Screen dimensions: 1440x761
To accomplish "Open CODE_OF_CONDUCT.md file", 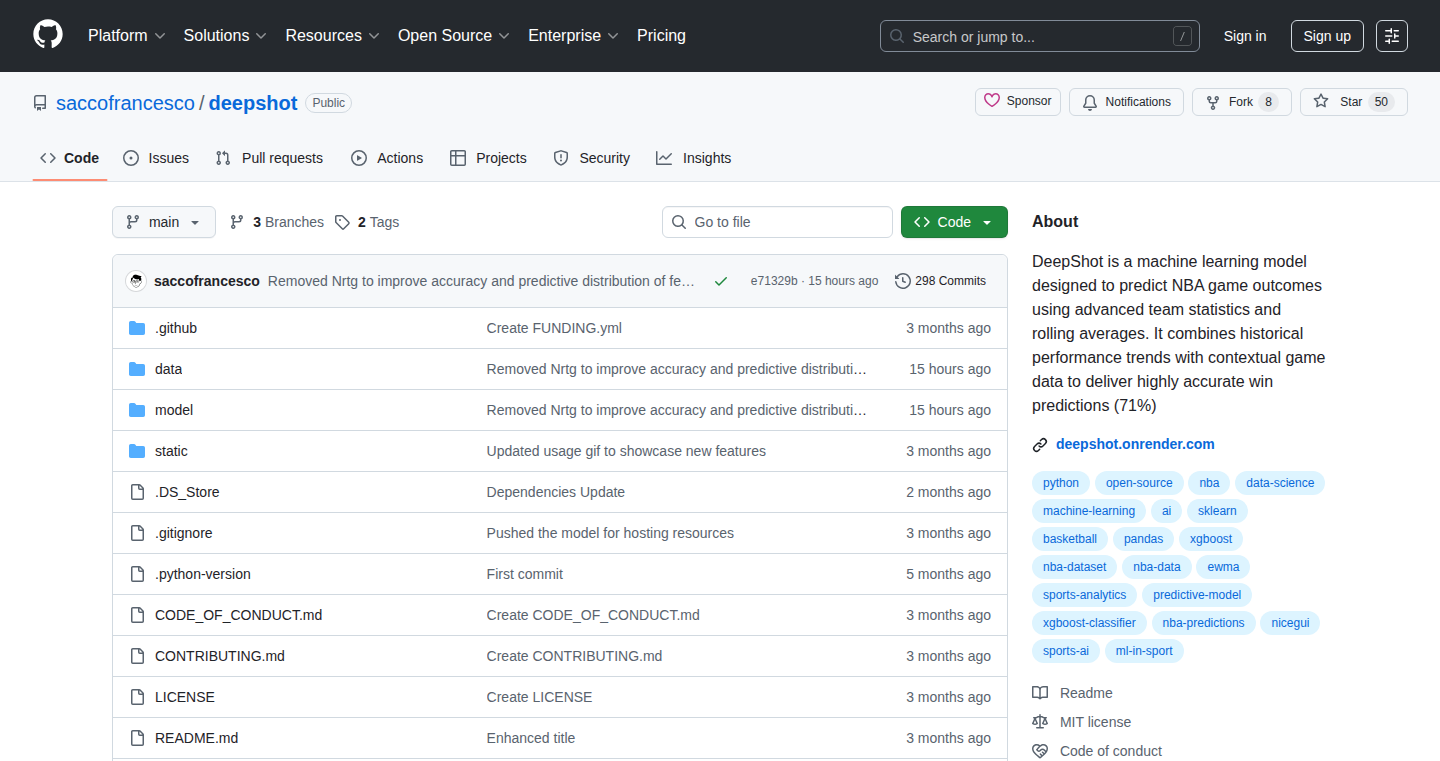I will (x=238, y=615).
